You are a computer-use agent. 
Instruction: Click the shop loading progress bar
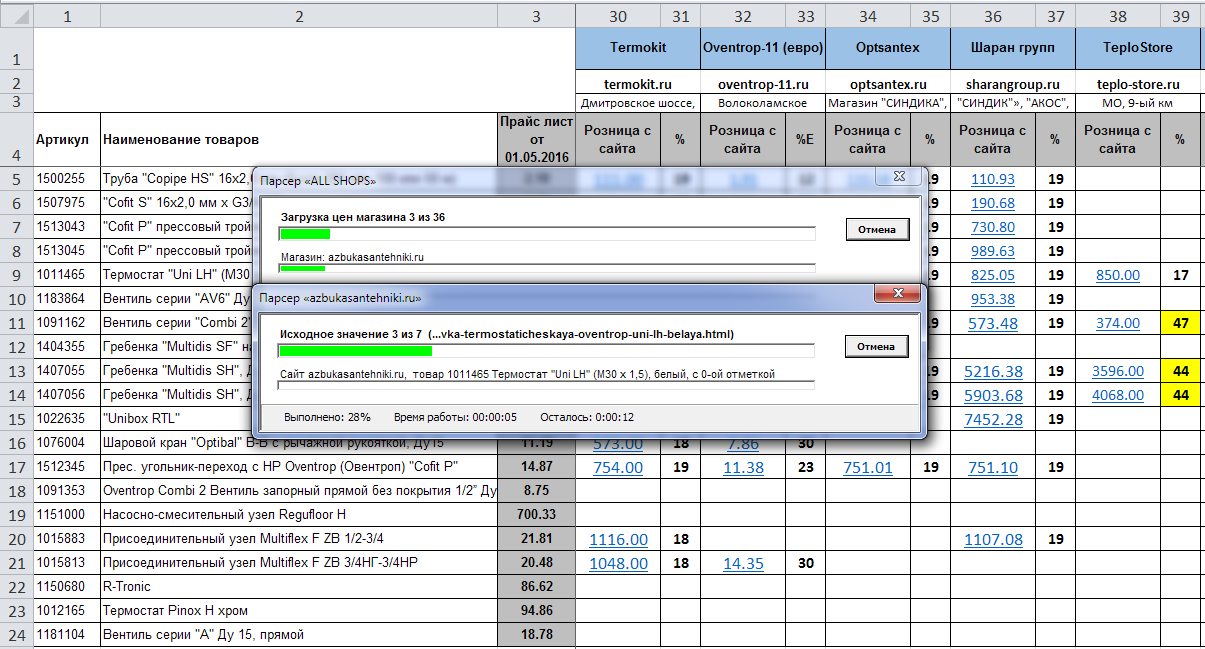click(x=546, y=234)
